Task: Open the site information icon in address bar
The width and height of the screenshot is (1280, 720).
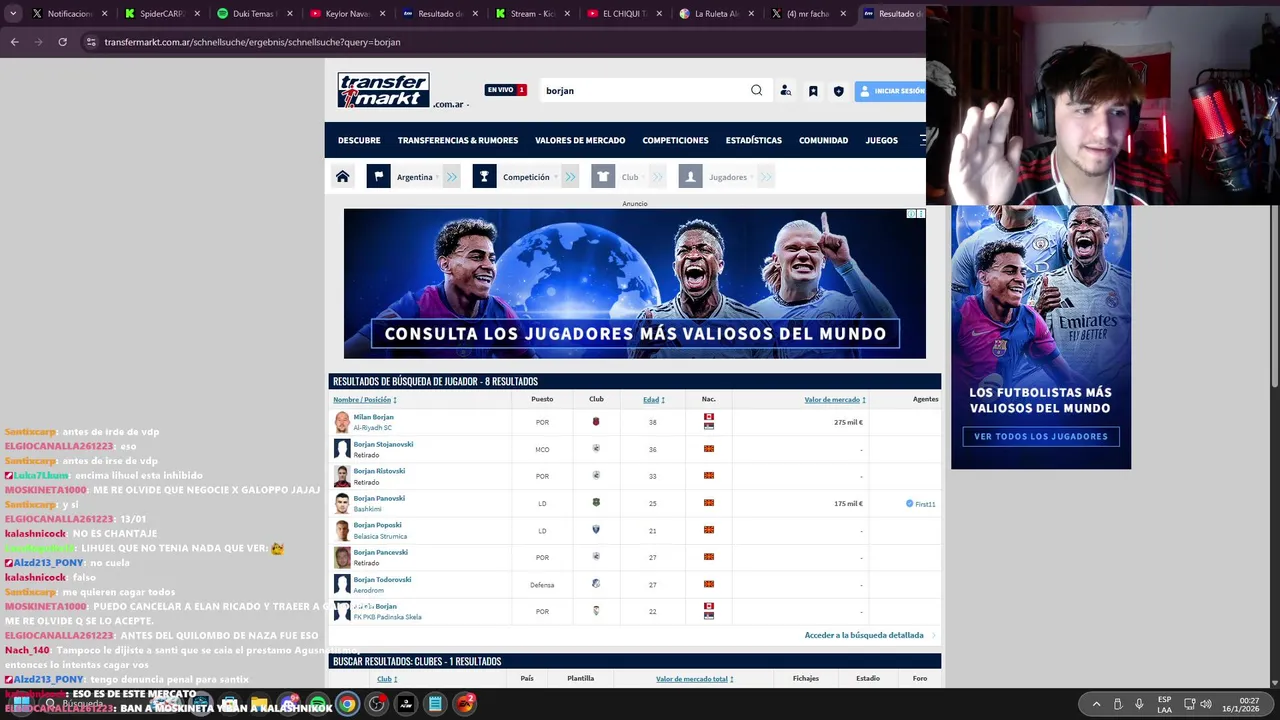Action: tap(90, 42)
